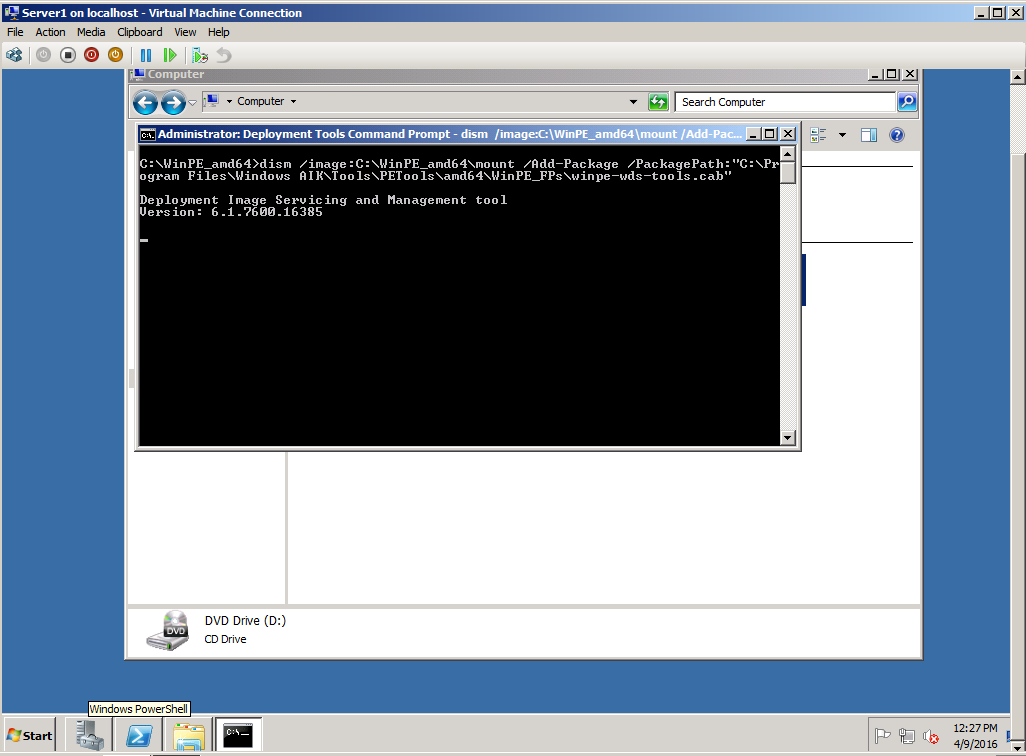Open the address bar history dropdown
The height and width of the screenshot is (756, 1026).
click(633, 102)
